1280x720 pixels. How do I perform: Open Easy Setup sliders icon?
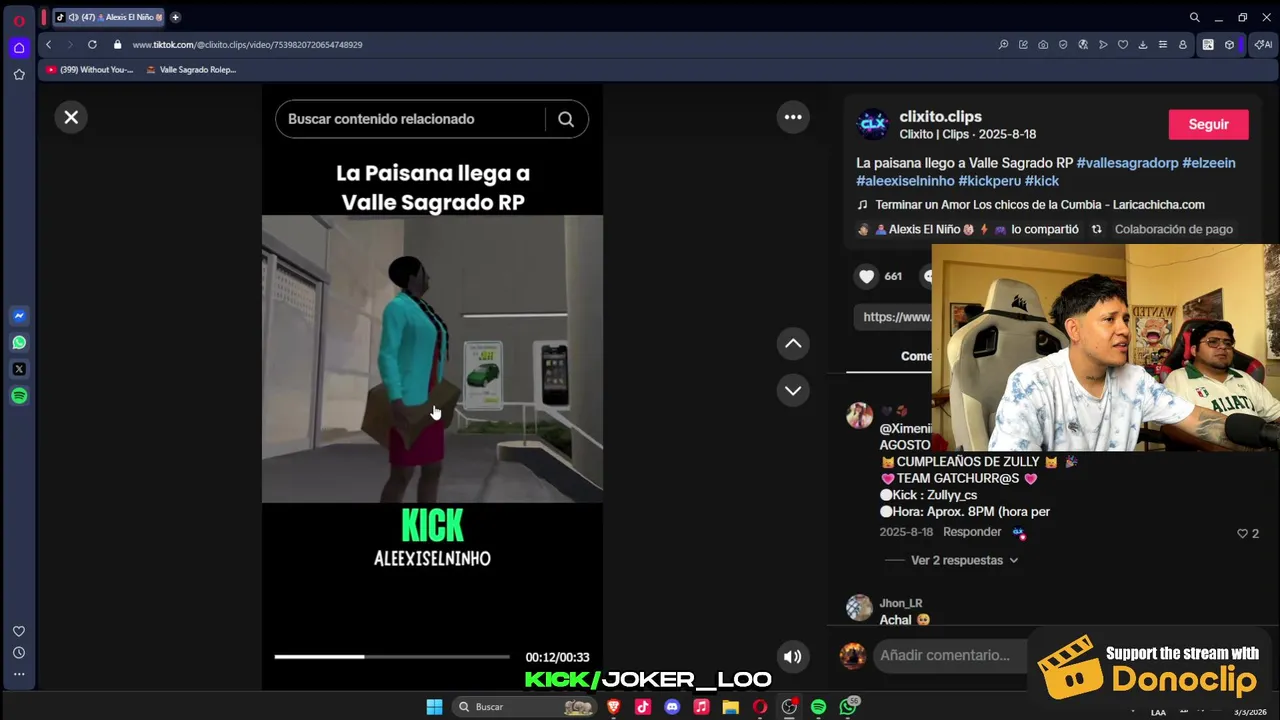(x=1163, y=45)
